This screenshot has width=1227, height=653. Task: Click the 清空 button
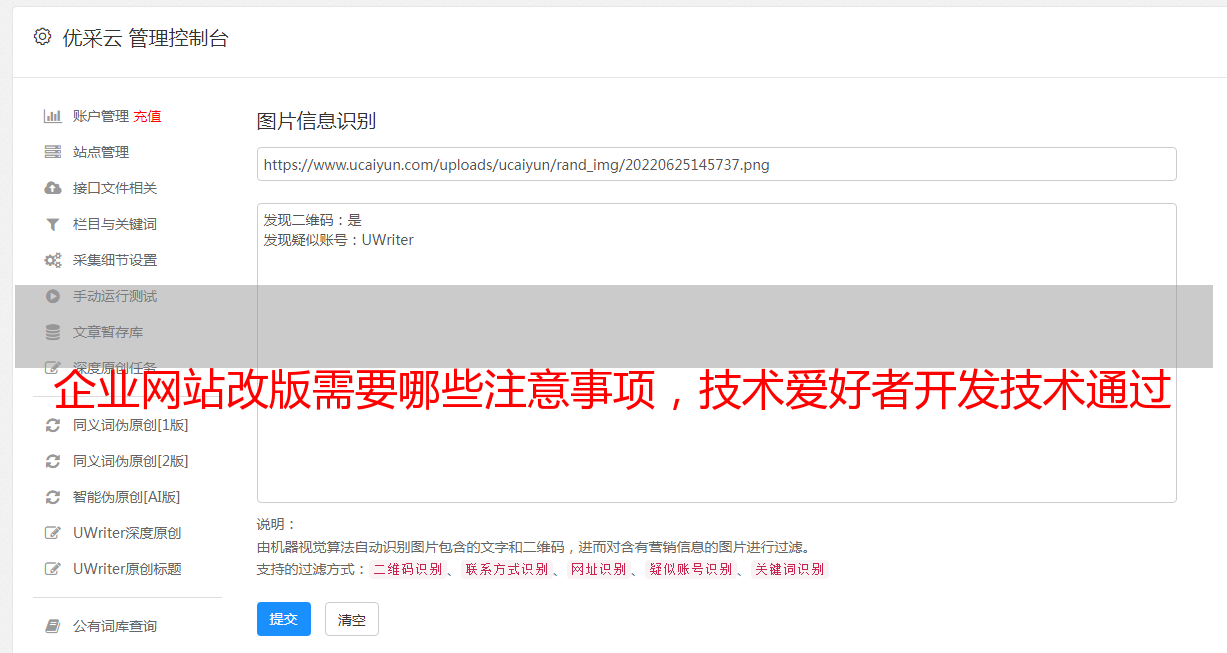352,619
